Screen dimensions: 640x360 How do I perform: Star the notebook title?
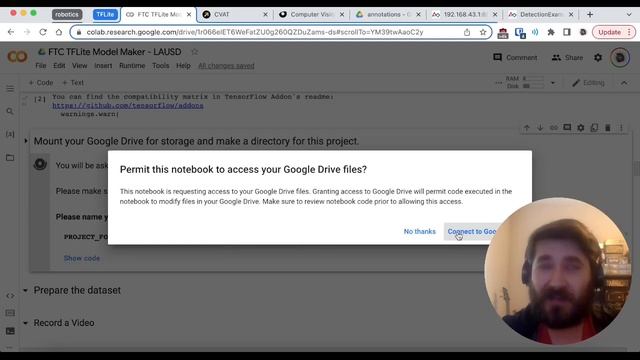click(195, 52)
